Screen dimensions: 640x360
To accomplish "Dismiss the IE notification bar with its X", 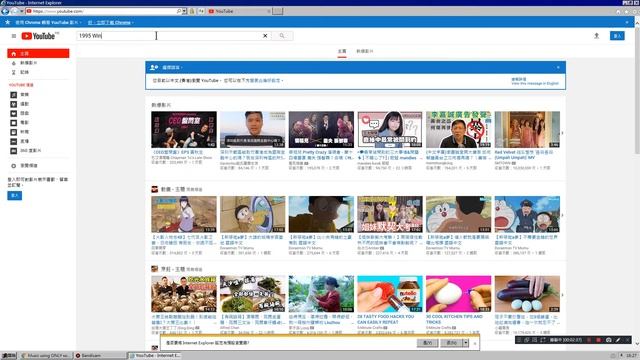I will [475, 343].
